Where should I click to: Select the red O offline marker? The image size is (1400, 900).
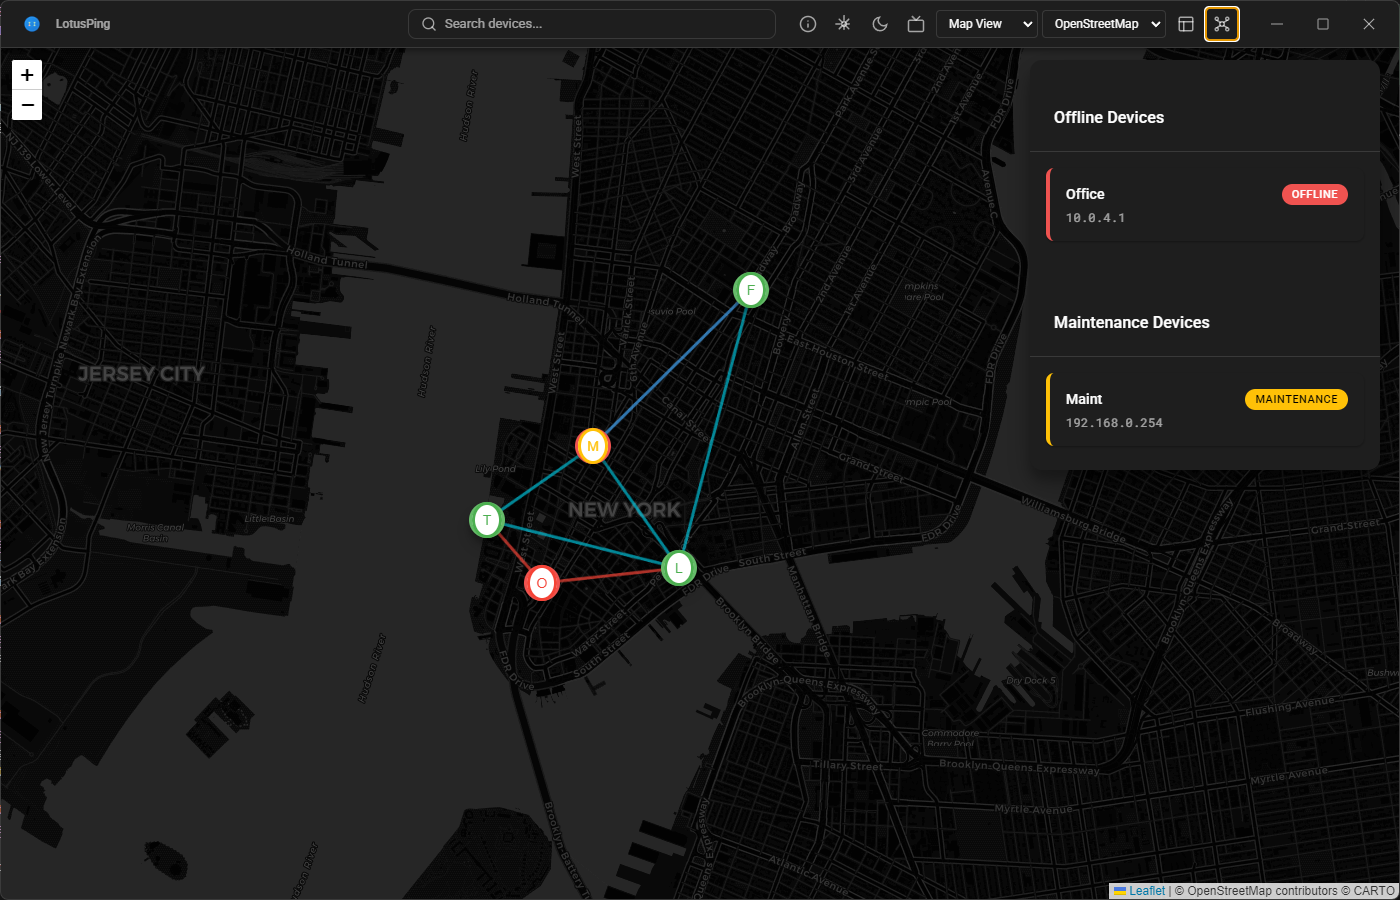tap(542, 583)
